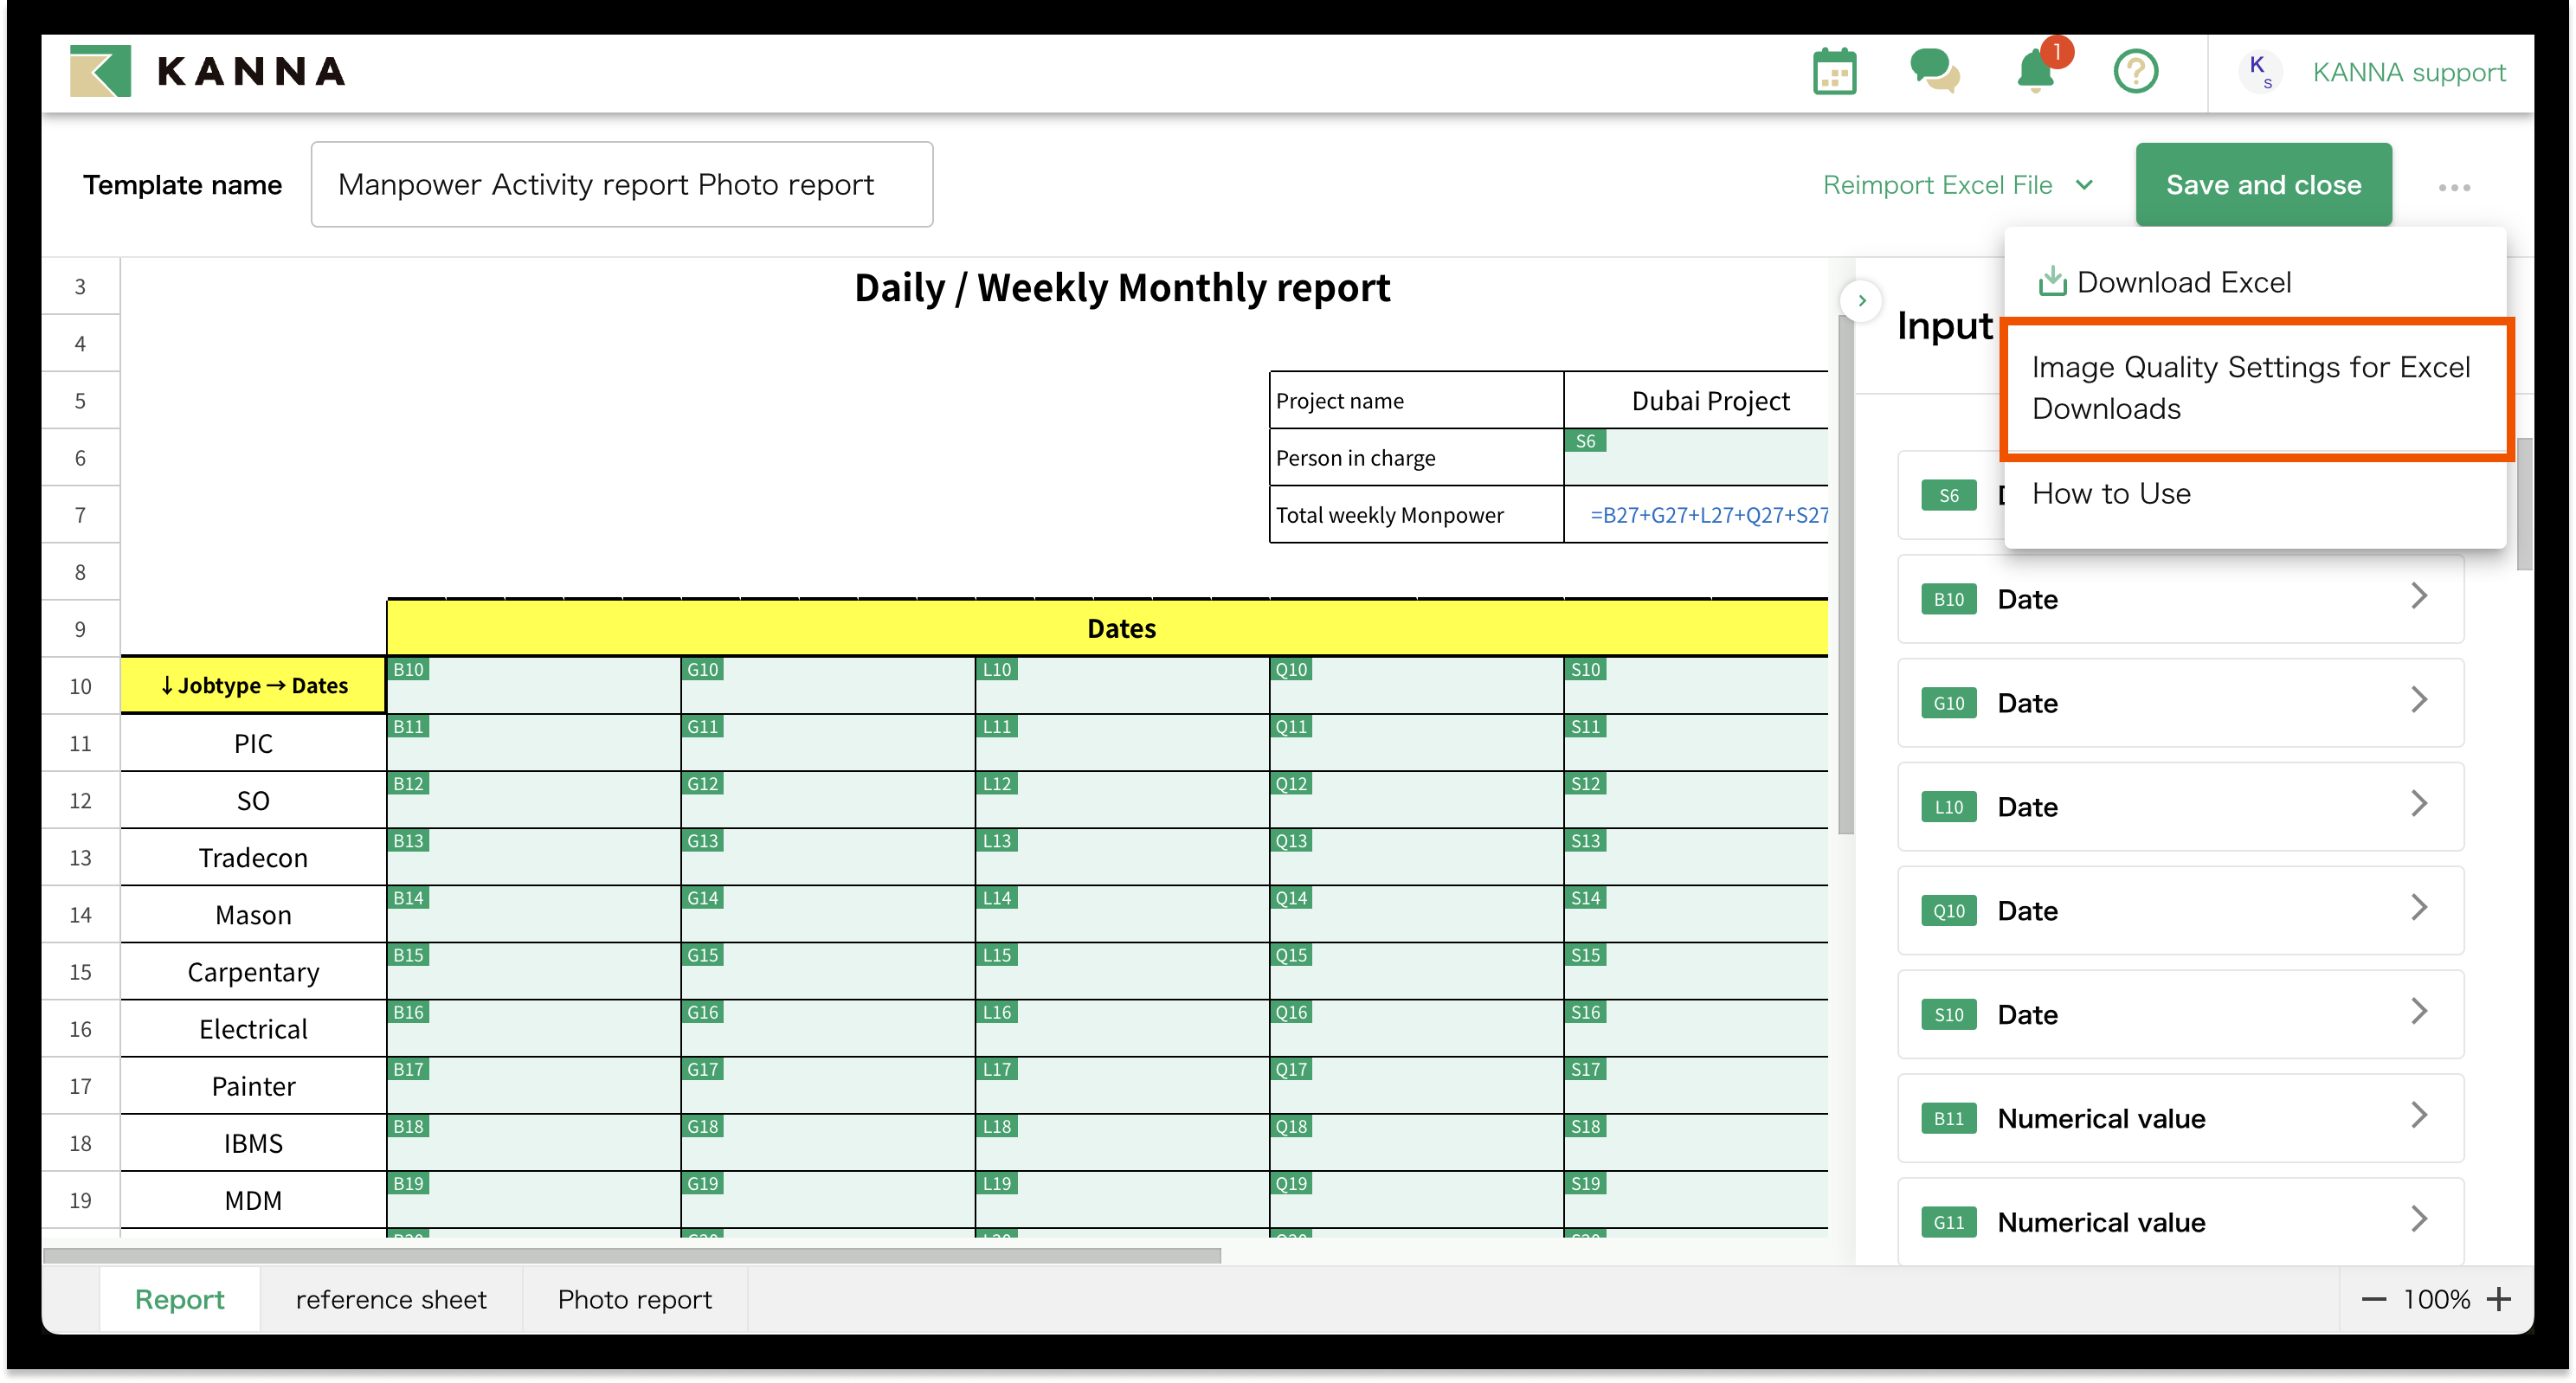Expand the Q10 Date row chevron
2576x1383 pixels.
[x=2420, y=907]
